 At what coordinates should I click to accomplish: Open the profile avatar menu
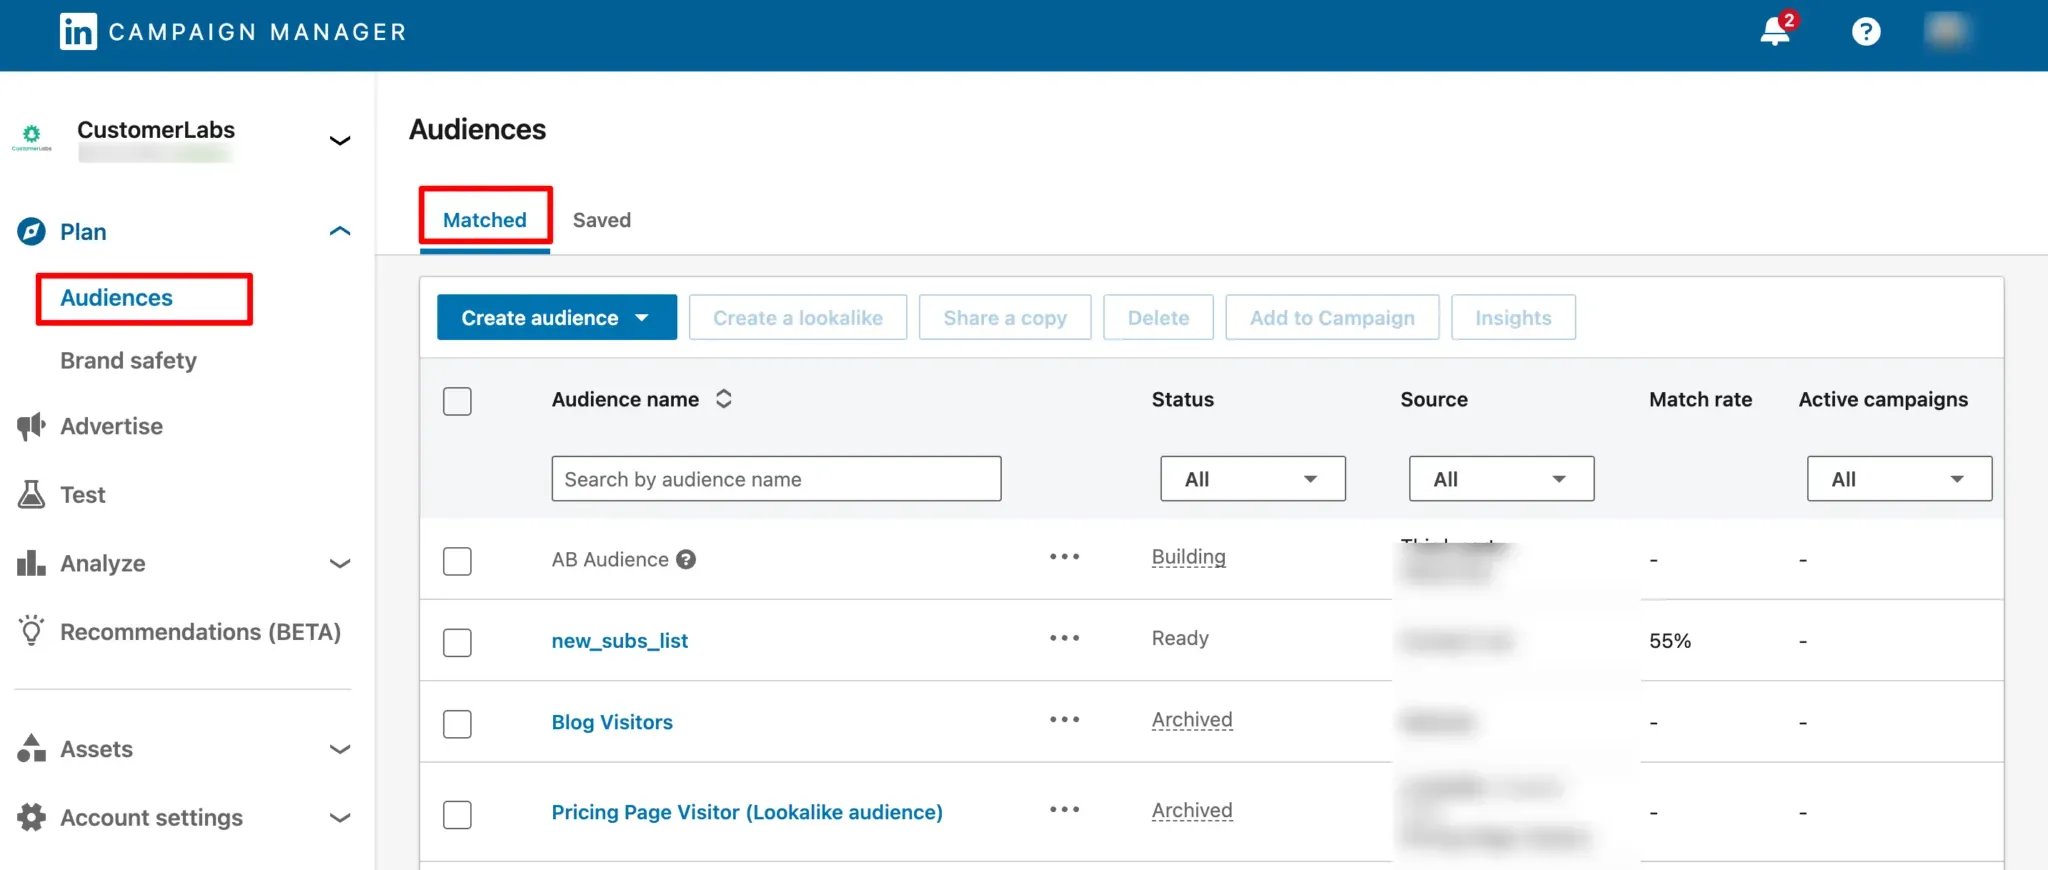(1946, 31)
